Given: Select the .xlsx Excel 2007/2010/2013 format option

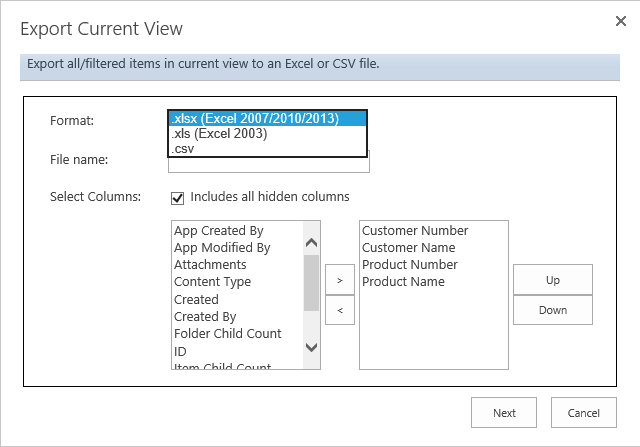Looking at the screenshot, I should coord(267,119).
